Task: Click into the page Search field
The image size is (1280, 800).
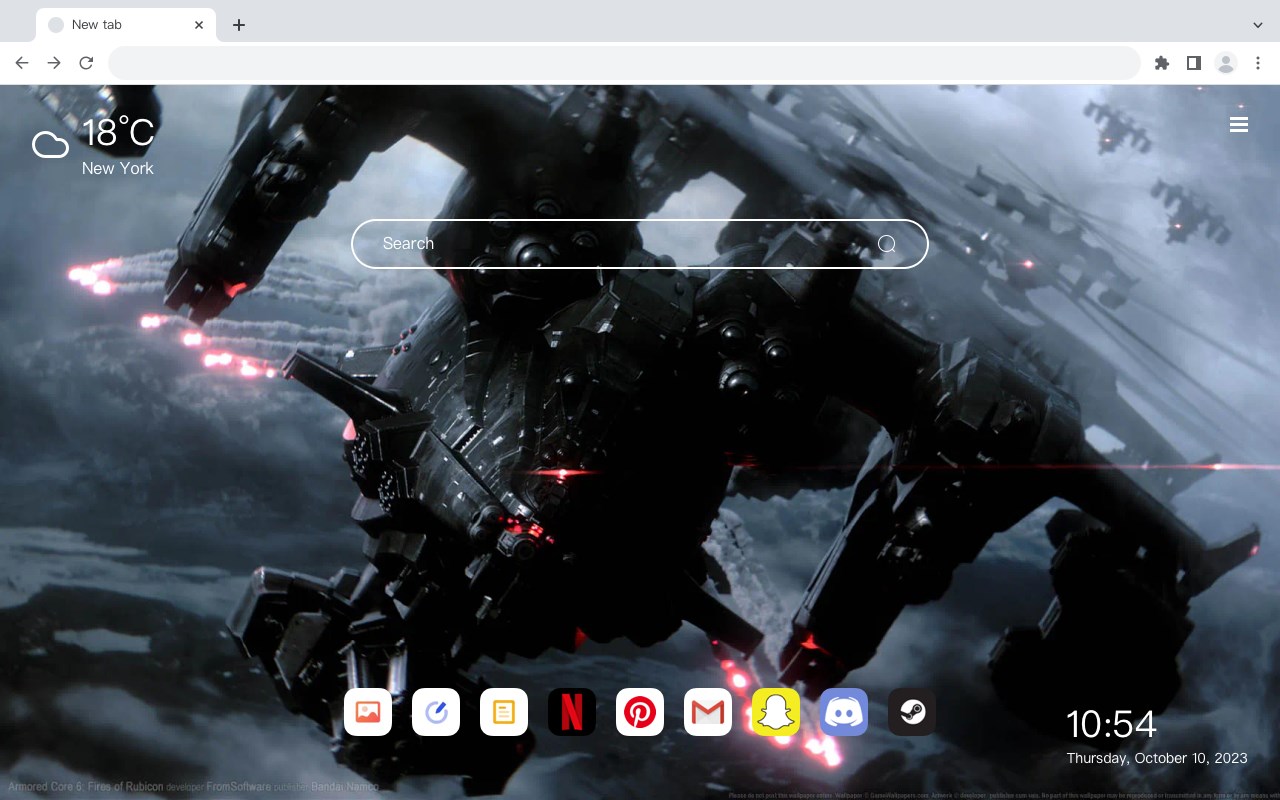Action: tap(640, 244)
